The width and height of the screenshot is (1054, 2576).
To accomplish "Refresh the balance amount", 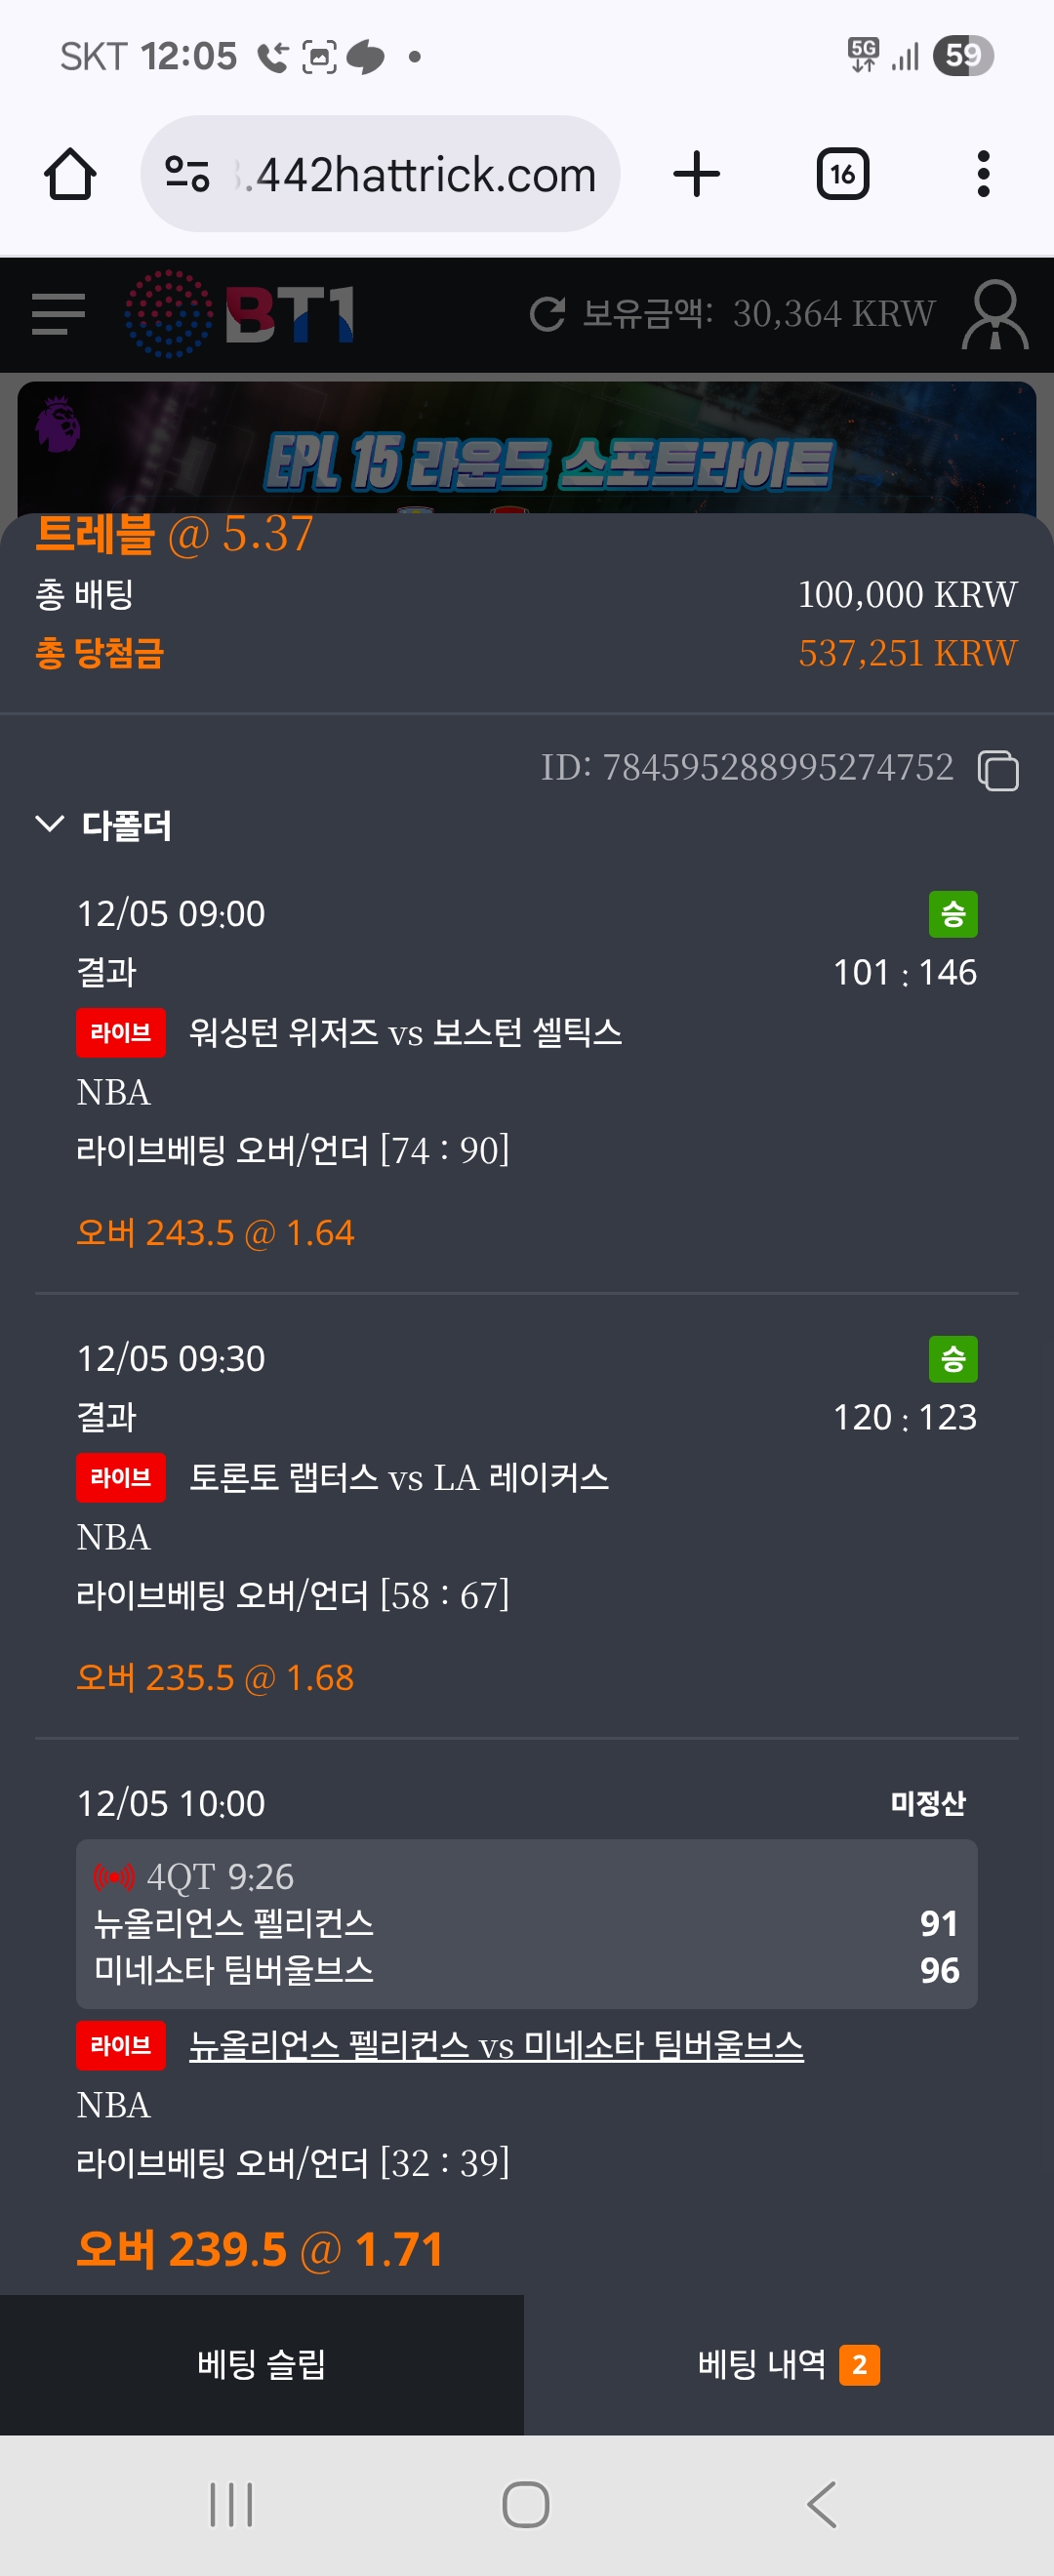I will point(547,314).
